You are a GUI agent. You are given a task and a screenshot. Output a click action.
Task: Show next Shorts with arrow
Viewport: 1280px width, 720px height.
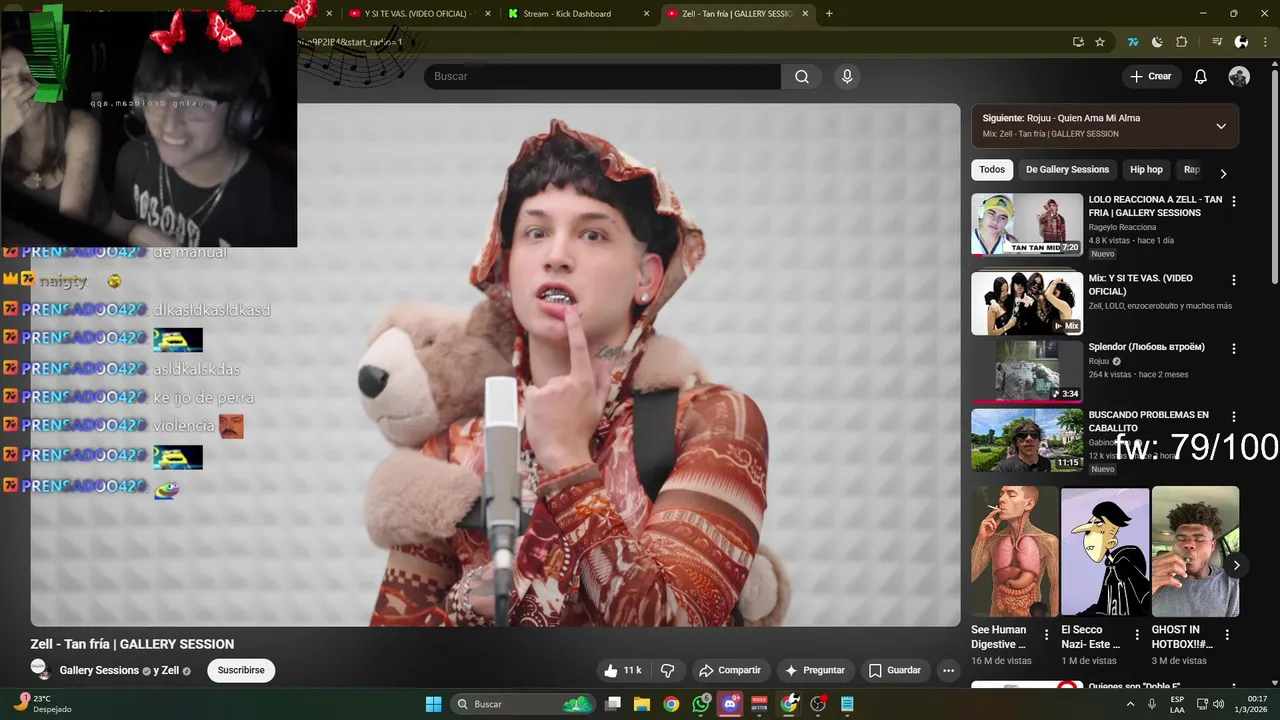click(x=1236, y=565)
